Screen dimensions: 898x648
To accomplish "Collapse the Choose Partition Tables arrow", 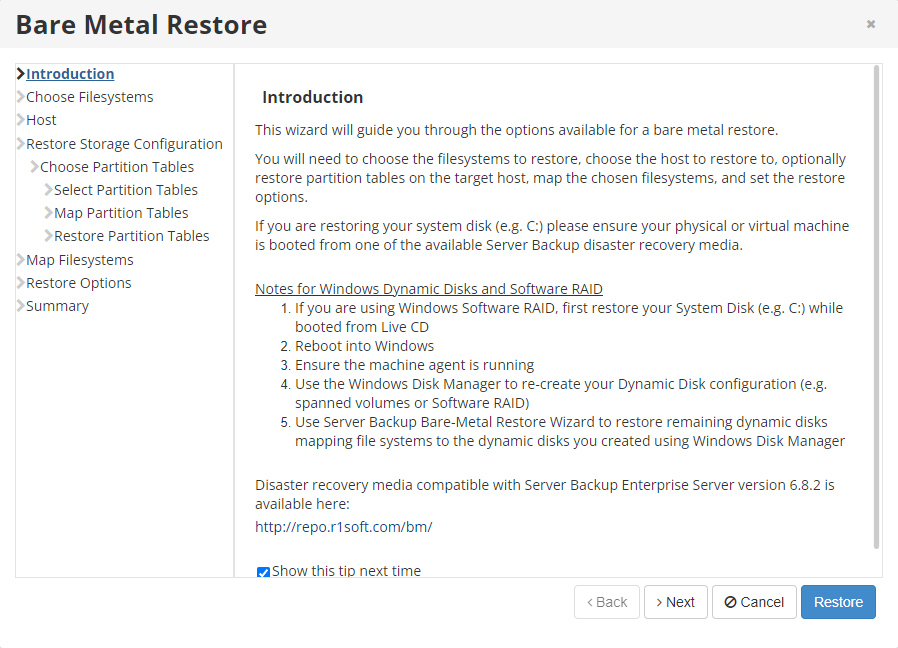I will pyautogui.click(x=34, y=167).
